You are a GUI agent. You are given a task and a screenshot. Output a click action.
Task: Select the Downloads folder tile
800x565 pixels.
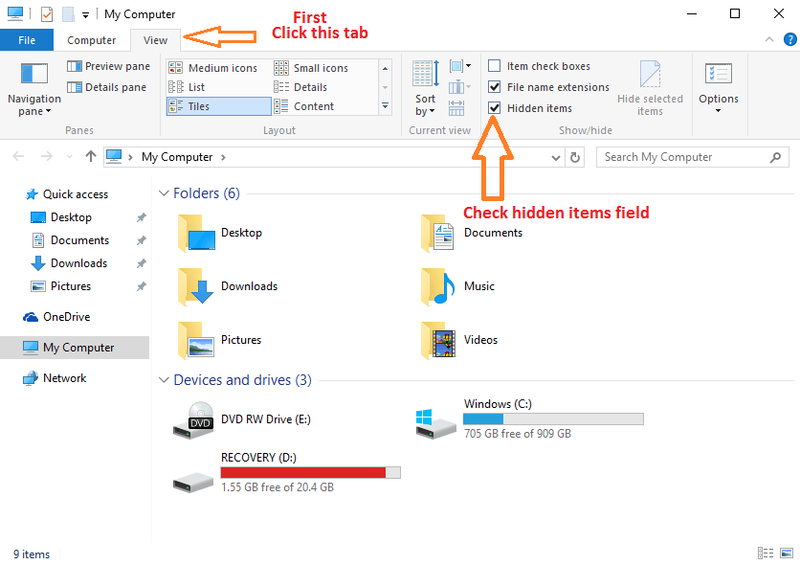click(x=228, y=287)
